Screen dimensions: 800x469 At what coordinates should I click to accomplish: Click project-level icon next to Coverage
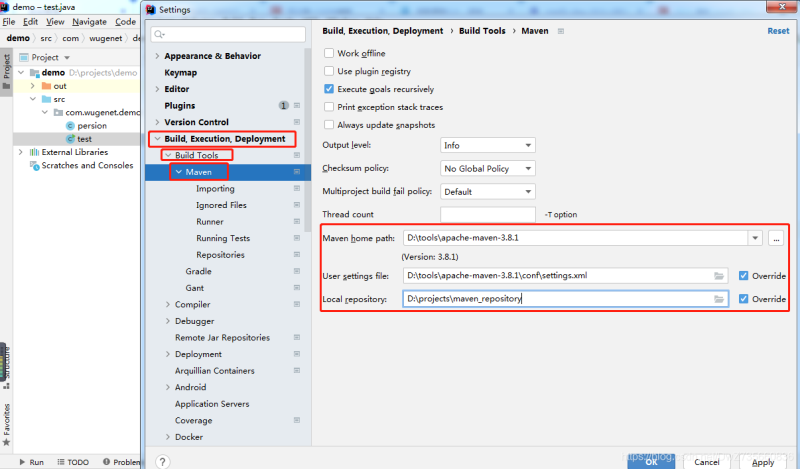click(x=297, y=420)
